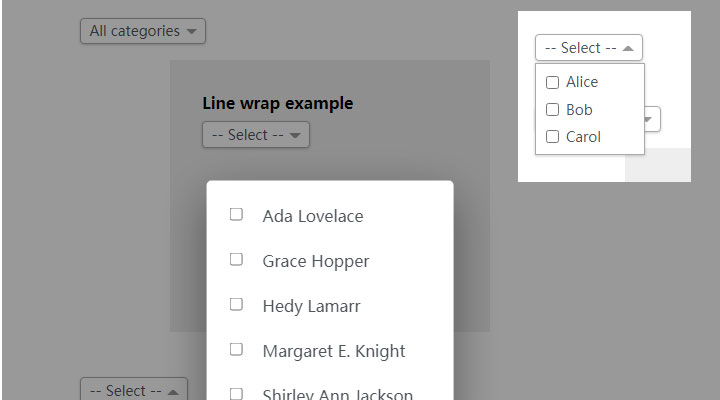Collapse the top-right Select dropdown
The height and width of the screenshot is (400, 720).
(x=589, y=48)
